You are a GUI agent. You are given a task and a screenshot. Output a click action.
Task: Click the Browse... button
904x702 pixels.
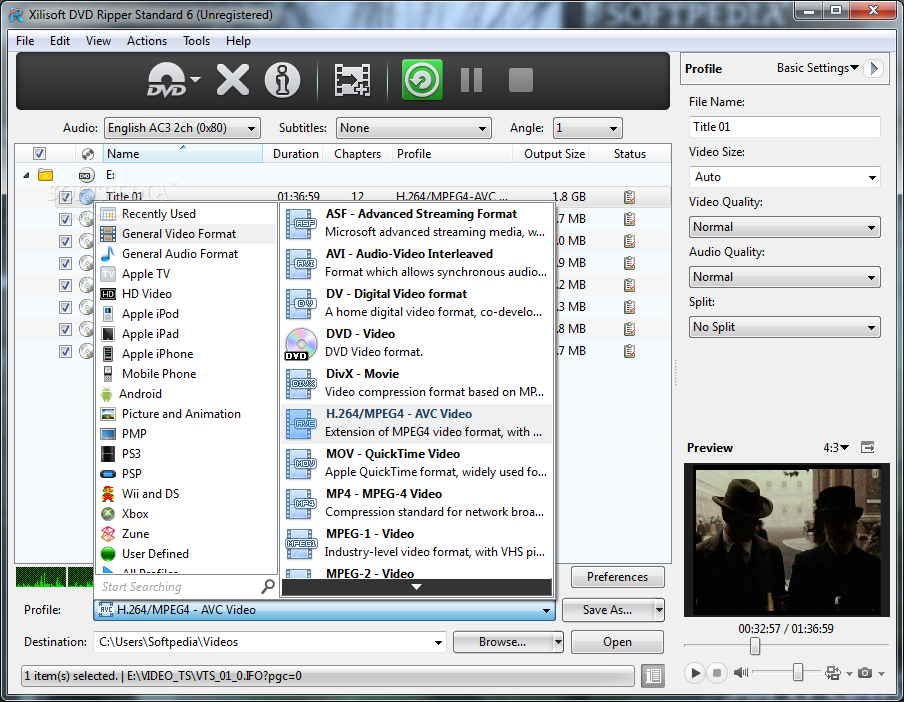coord(502,642)
